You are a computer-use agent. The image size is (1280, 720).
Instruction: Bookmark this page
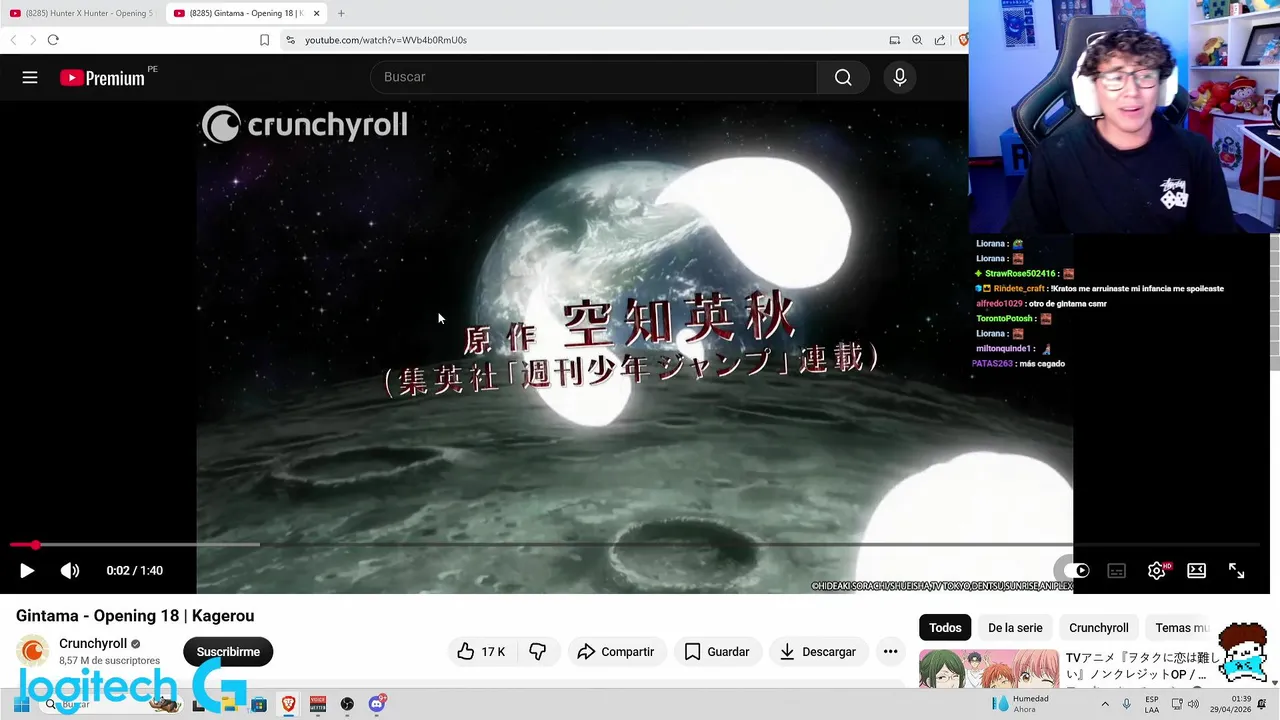click(x=264, y=40)
